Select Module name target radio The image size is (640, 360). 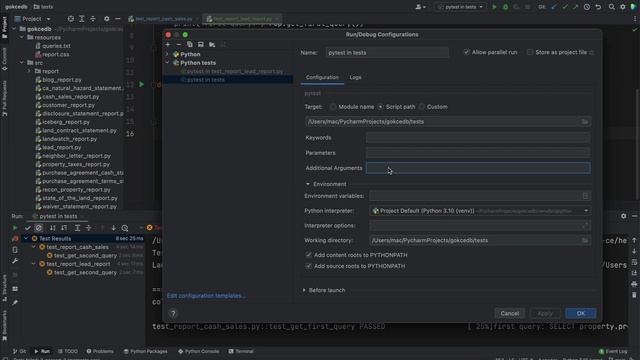[x=333, y=107]
